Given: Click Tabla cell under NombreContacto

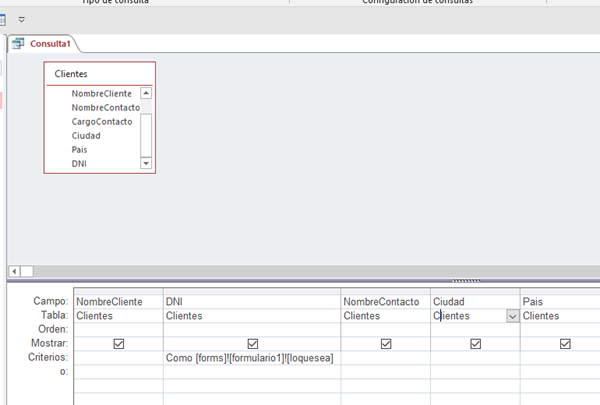Looking at the screenshot, I should (x=385, y=316).
